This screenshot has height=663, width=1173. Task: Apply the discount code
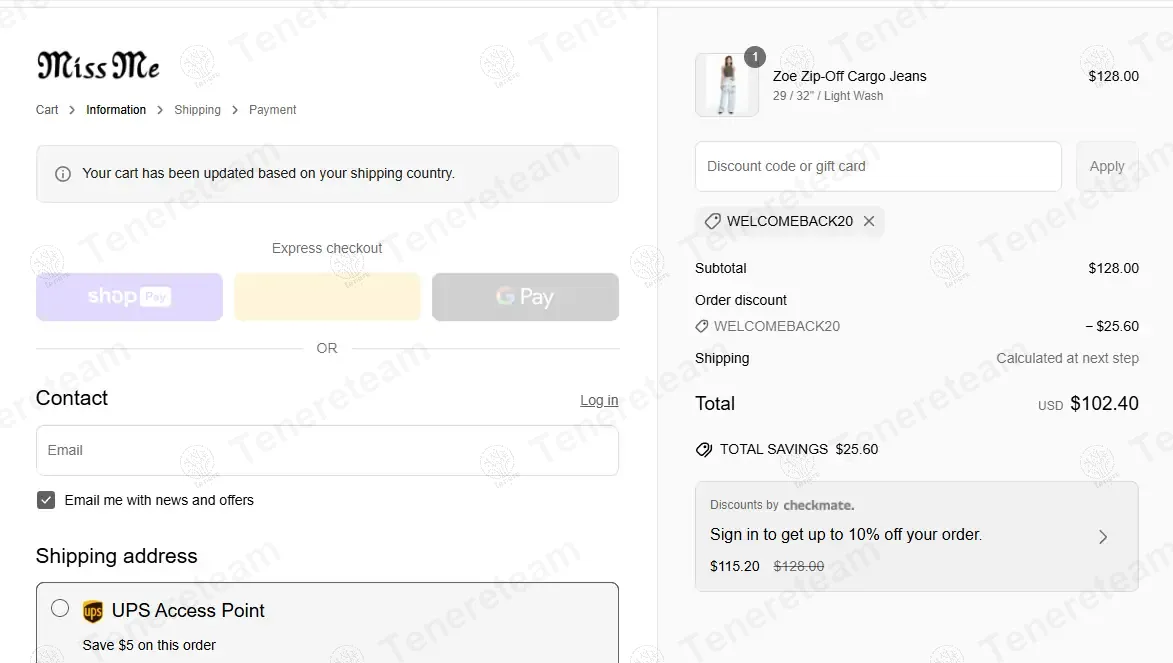(x=1106, y=166)
